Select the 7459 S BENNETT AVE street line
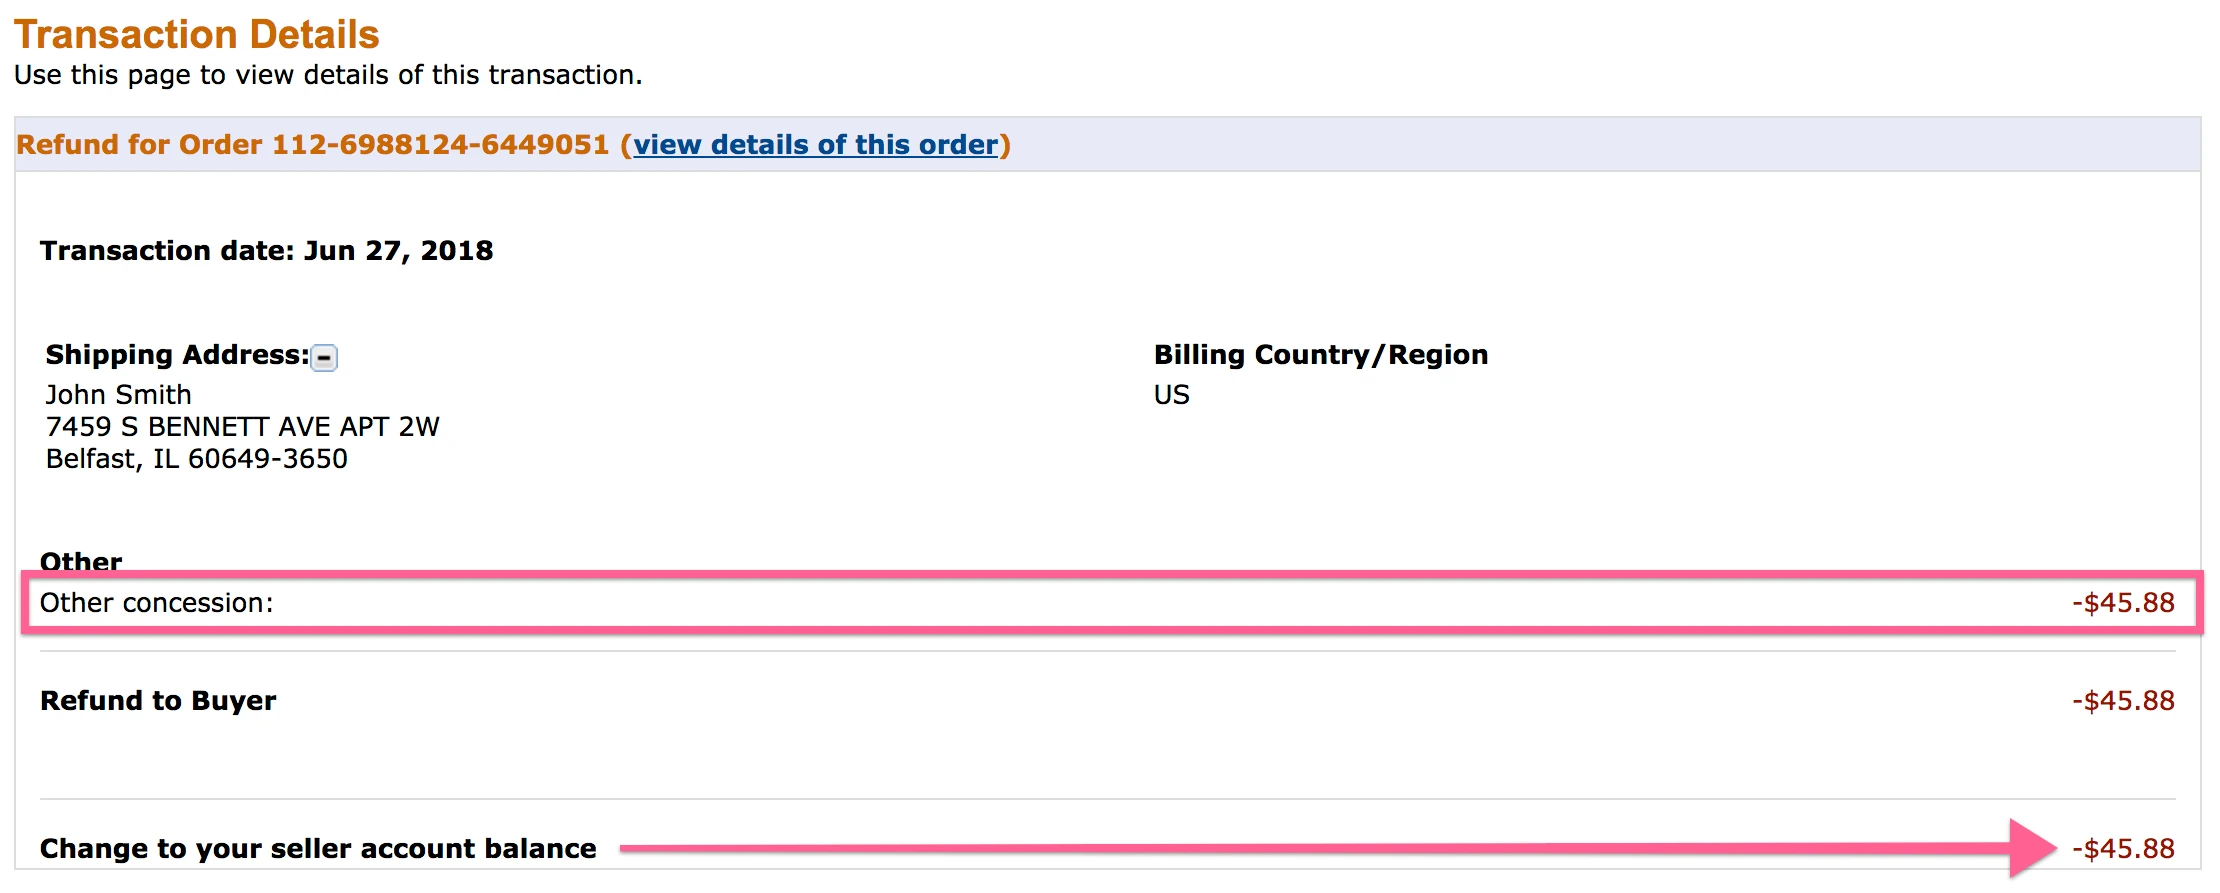The height and width of the screenshot is (893, 2220). 242,427
